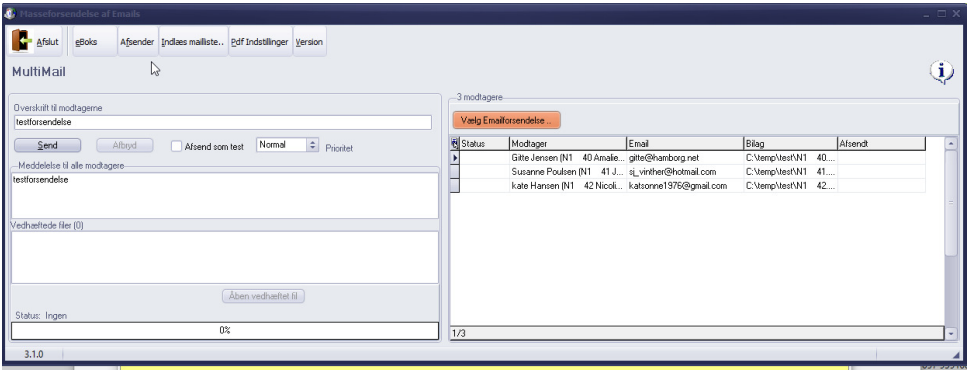
Task: Click the app icon in the title bar
Action: pos(9,14)
